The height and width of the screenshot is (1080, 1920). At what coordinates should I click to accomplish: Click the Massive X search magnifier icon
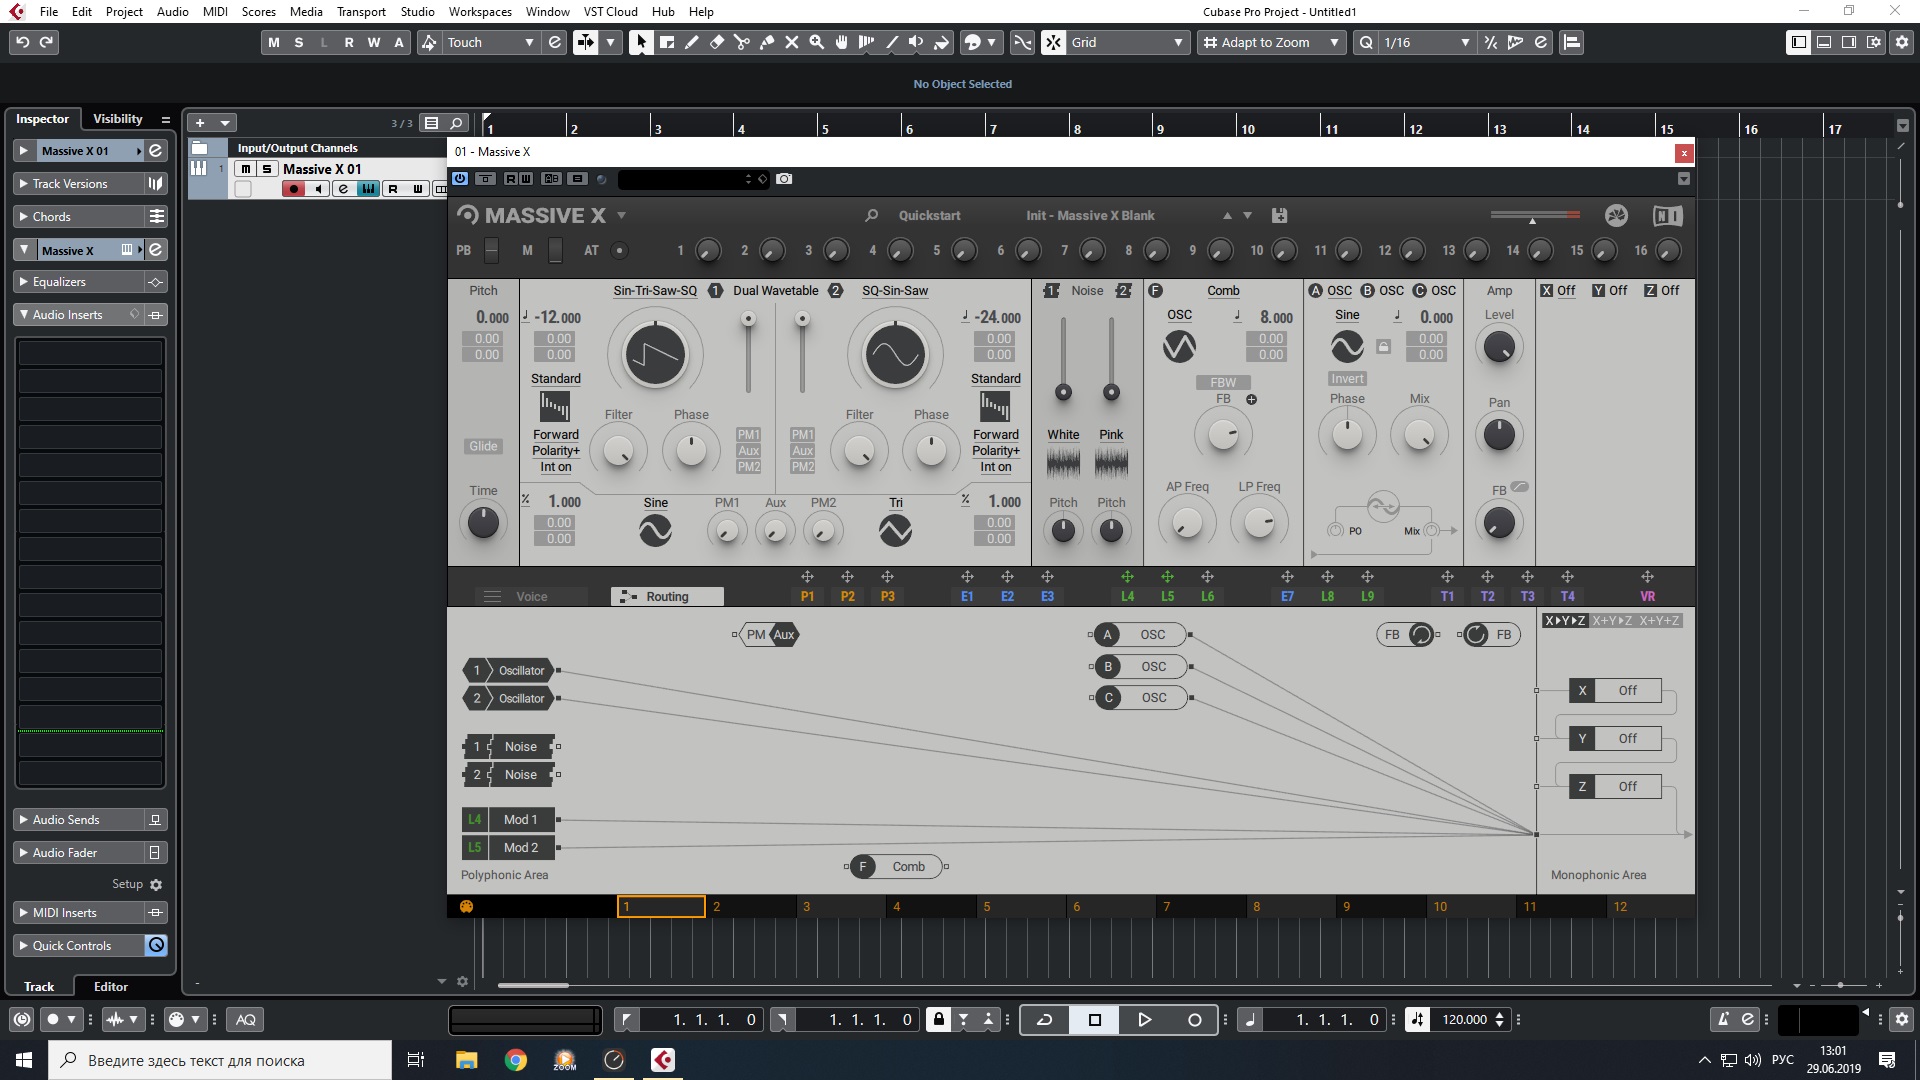871,215
